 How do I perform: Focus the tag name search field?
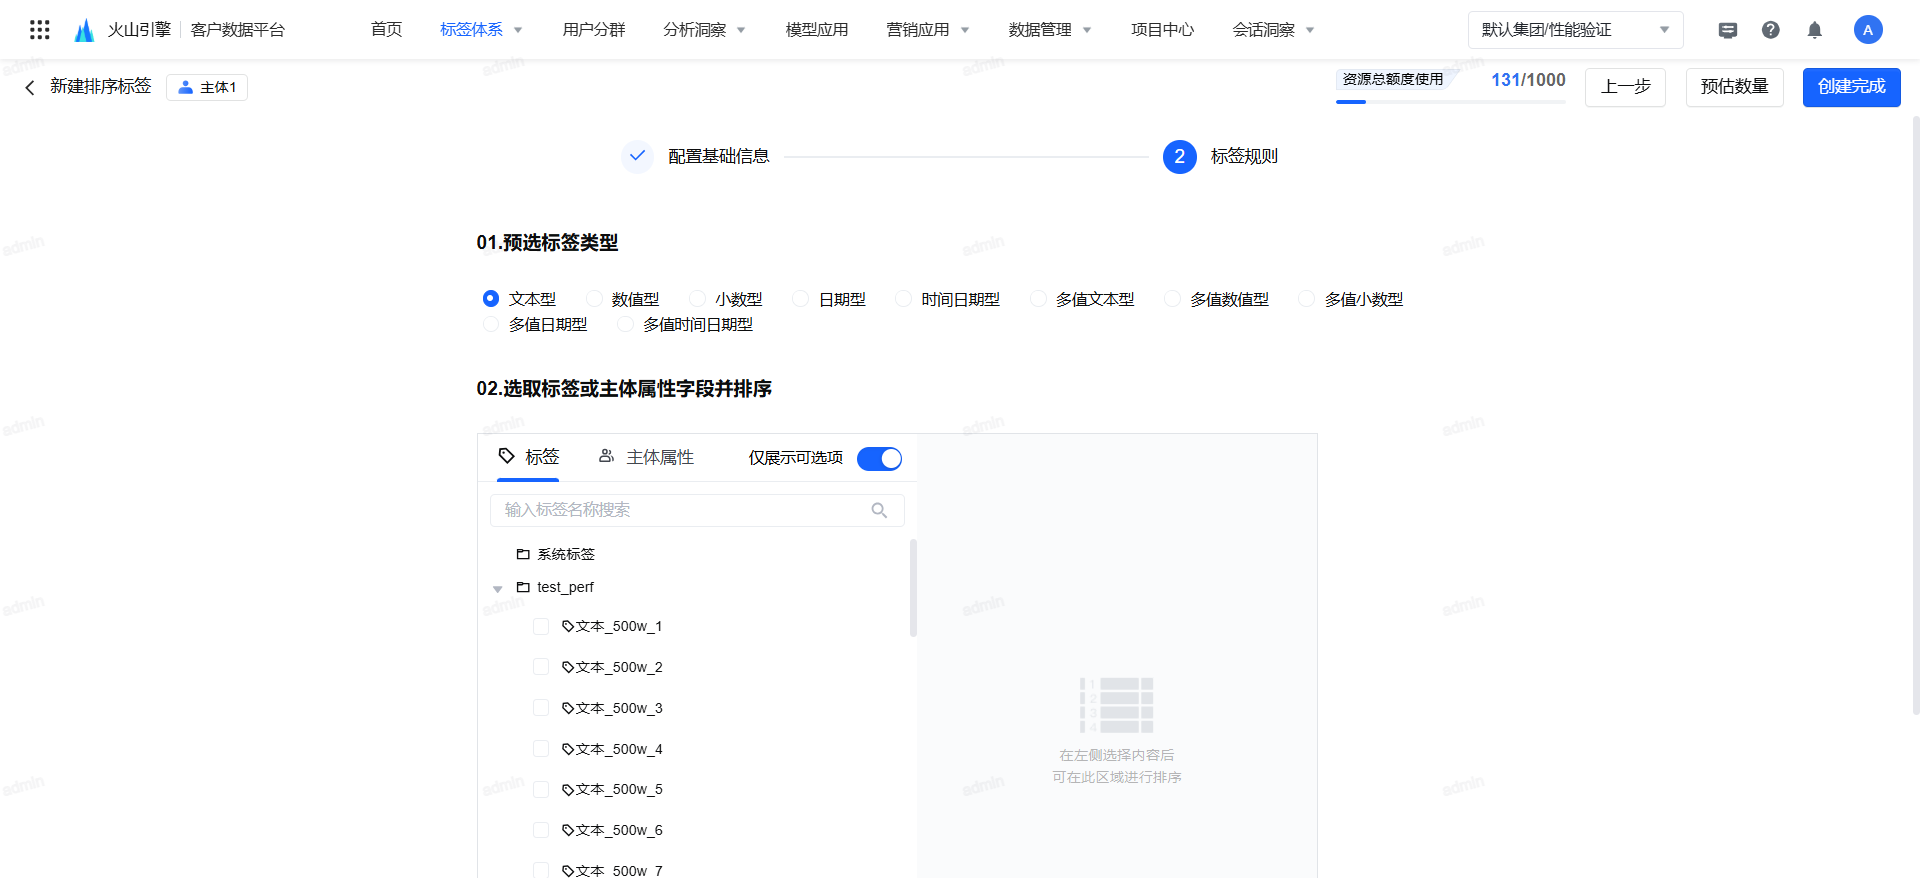(x=680, y=510)
